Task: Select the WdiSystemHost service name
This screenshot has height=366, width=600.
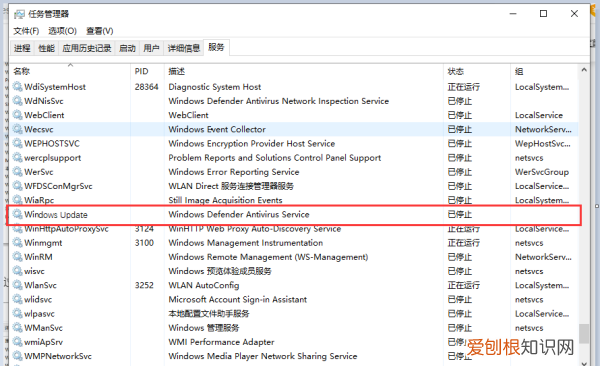Action: [55, 87]
